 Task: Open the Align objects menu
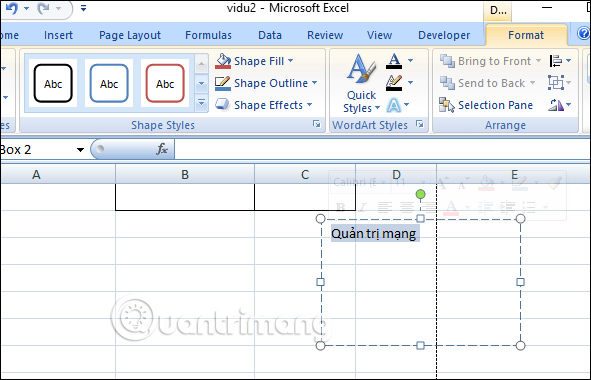click(x=560, y=61)
